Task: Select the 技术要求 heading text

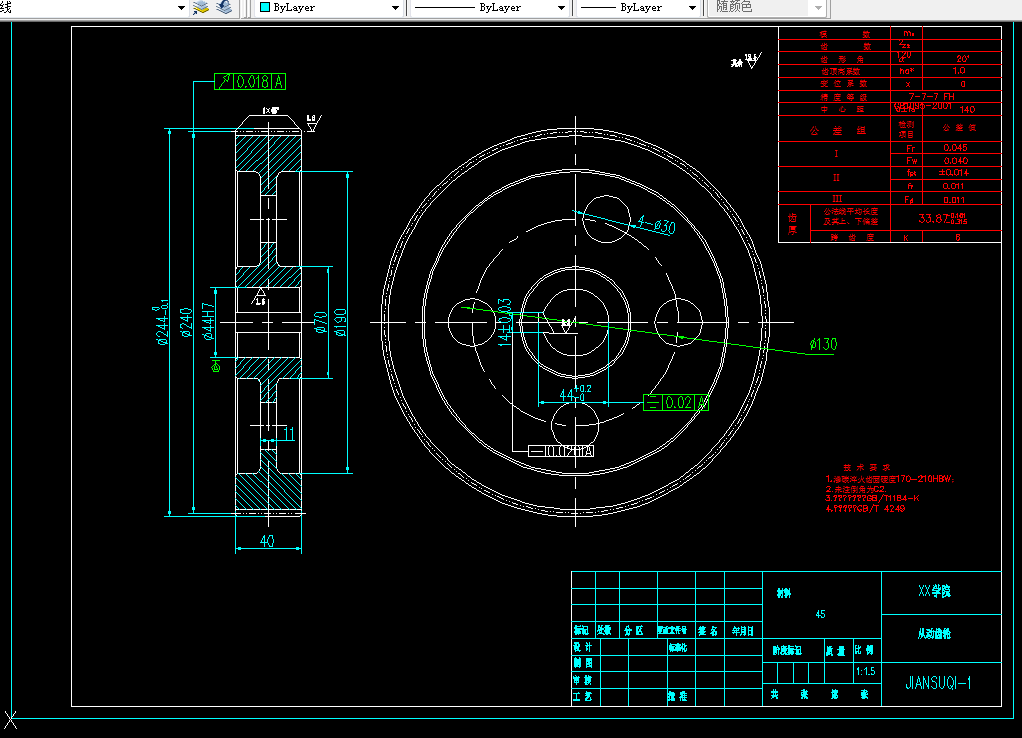Action: point(866,467)
